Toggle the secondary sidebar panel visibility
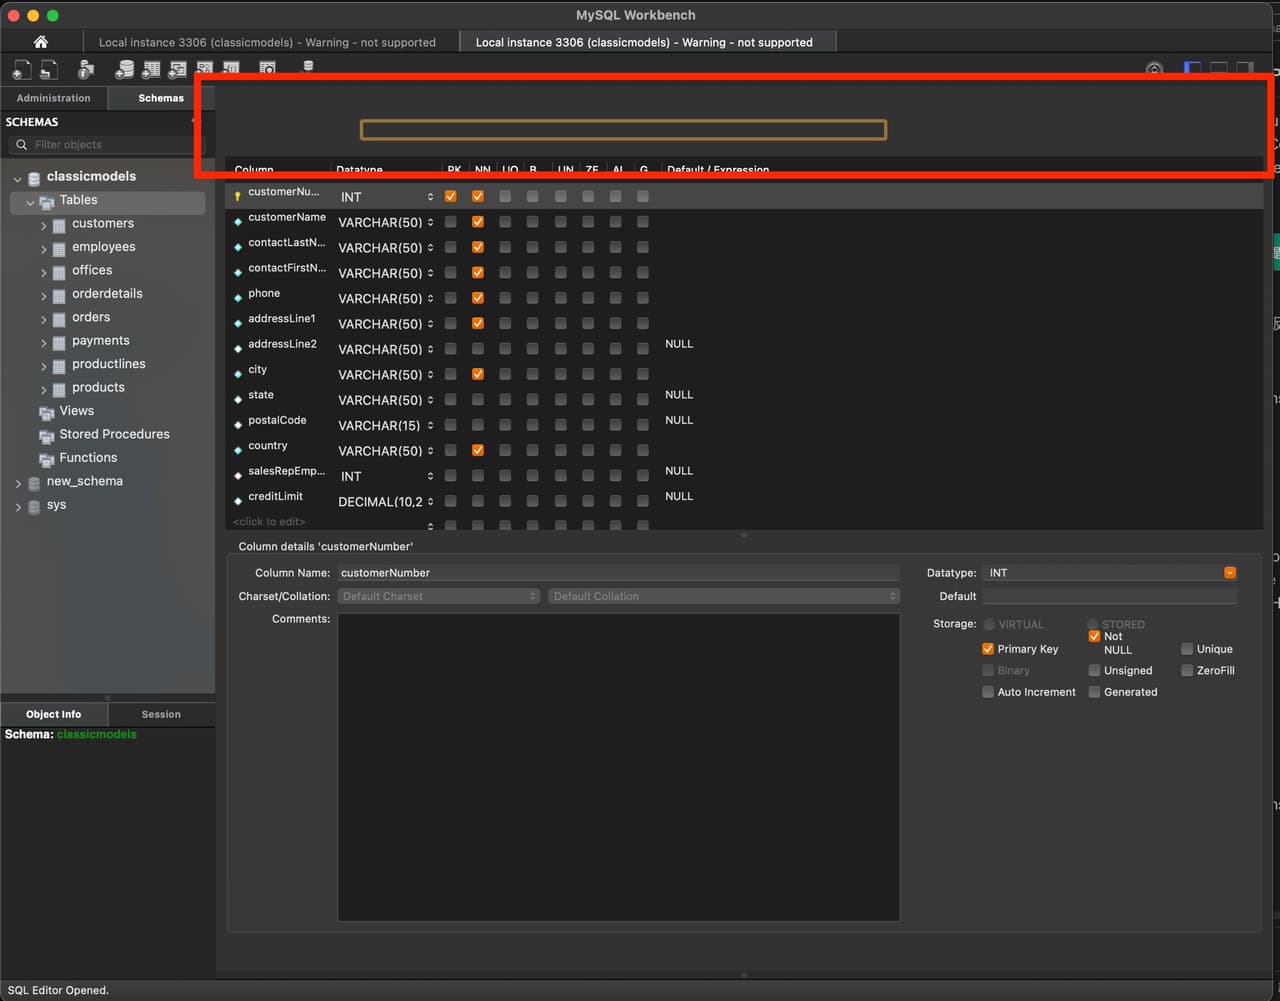This screenshot has height=1001, width=1280. pos(1244,70)
